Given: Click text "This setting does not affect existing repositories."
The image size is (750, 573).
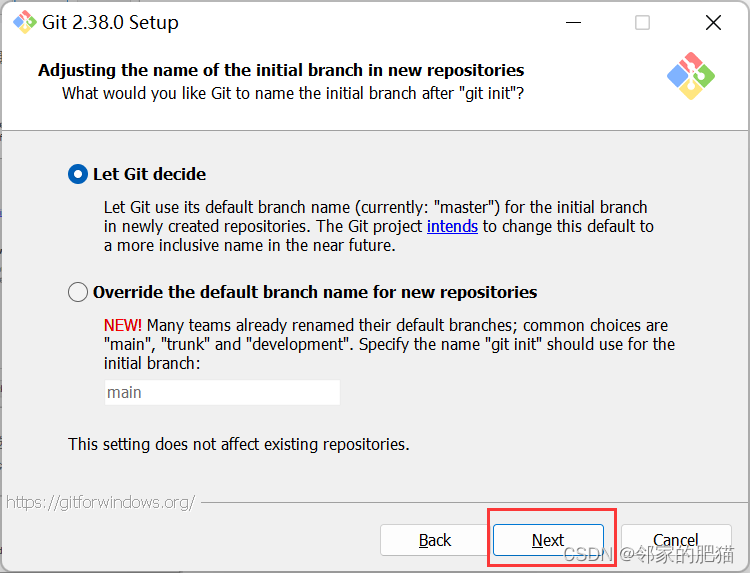Looking at the screenshot, I should tap(239, 444).
